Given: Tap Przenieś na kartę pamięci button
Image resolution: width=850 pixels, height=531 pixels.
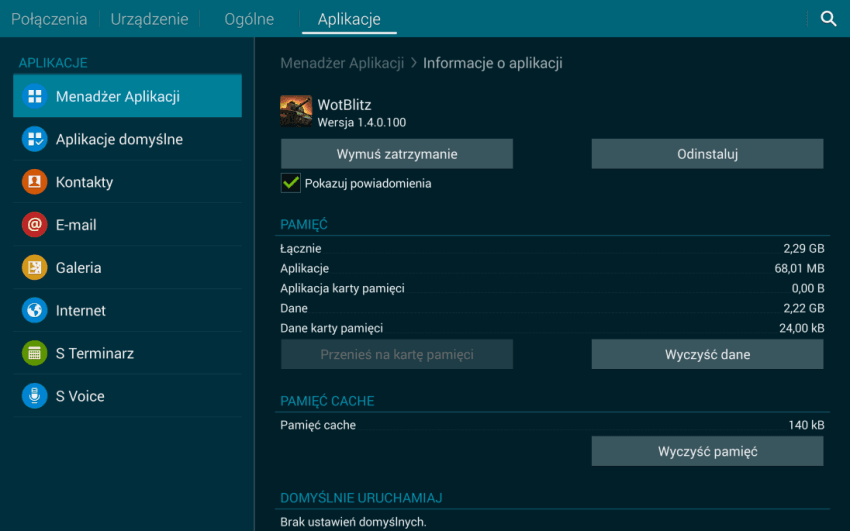Looking at the screenshot, I should [397, 354].
